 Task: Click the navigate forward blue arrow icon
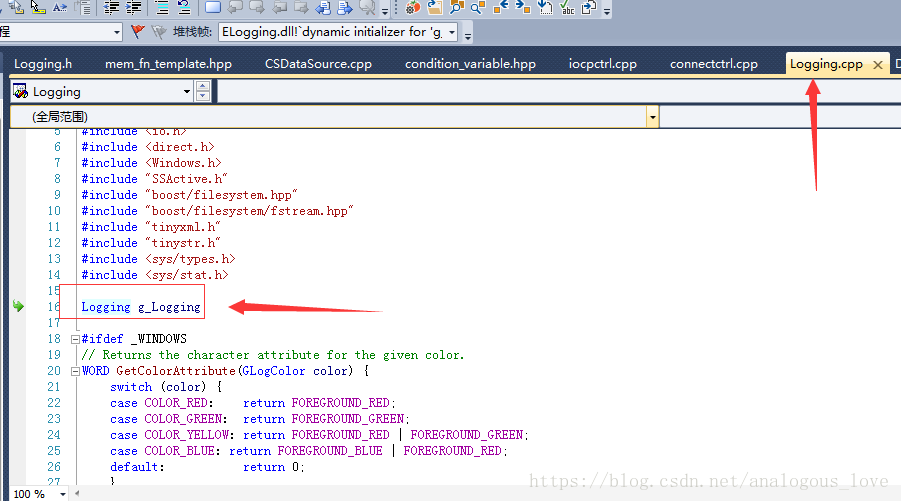522,7
